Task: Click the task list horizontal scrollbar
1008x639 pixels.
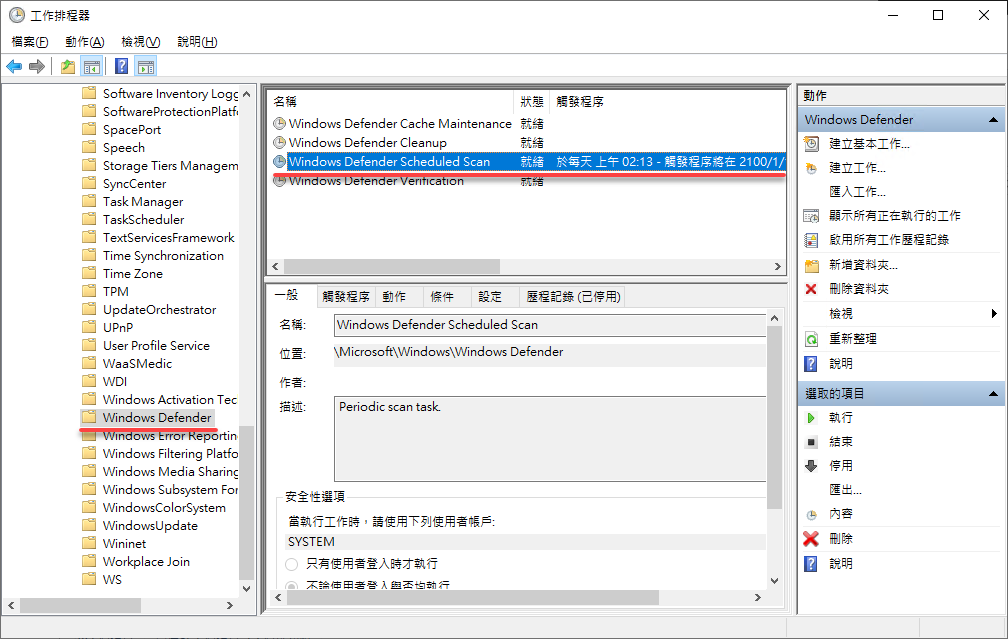Action: click(526, 266)
